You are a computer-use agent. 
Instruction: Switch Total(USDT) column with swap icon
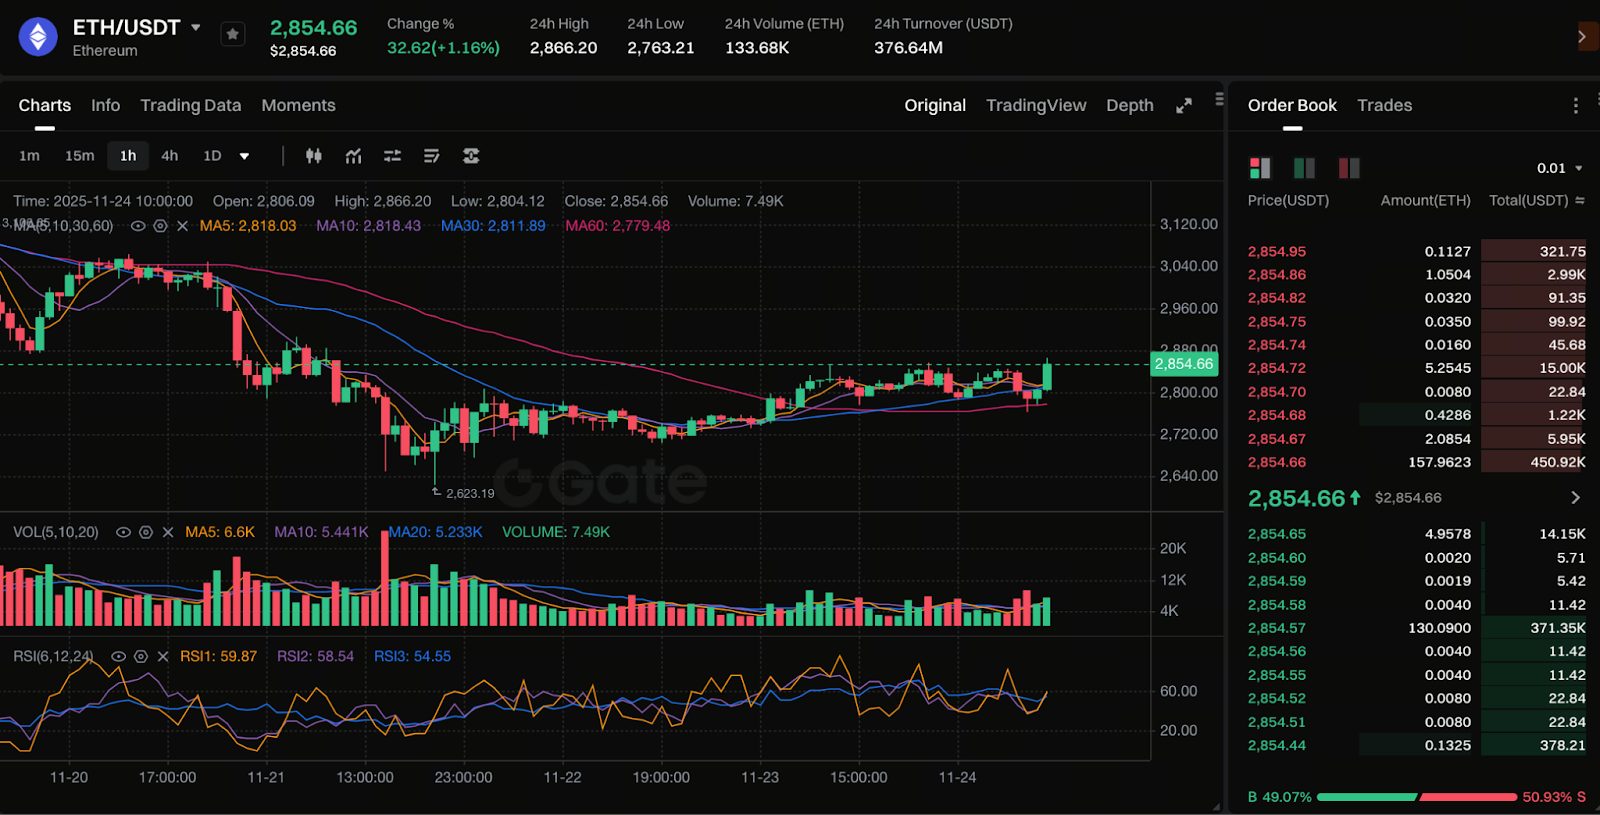tap(1580, 201)
